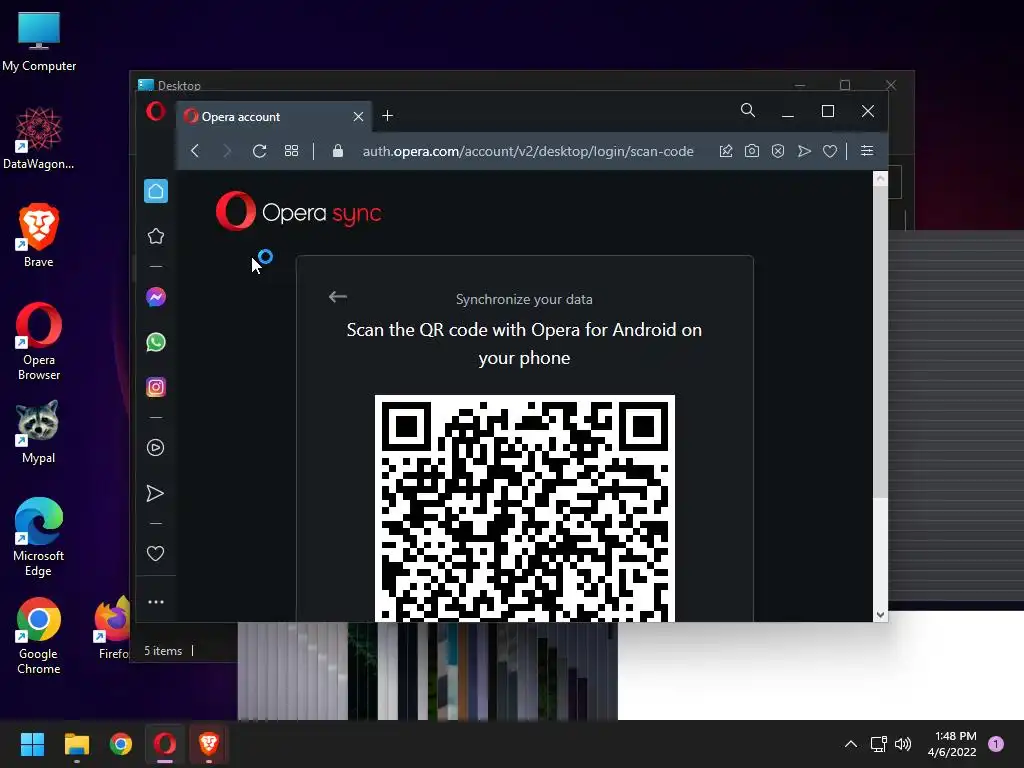The width and height of the screenshot is (1024, 768).
Task: Click the padlock site security icon
Action: tap(338, 151)
